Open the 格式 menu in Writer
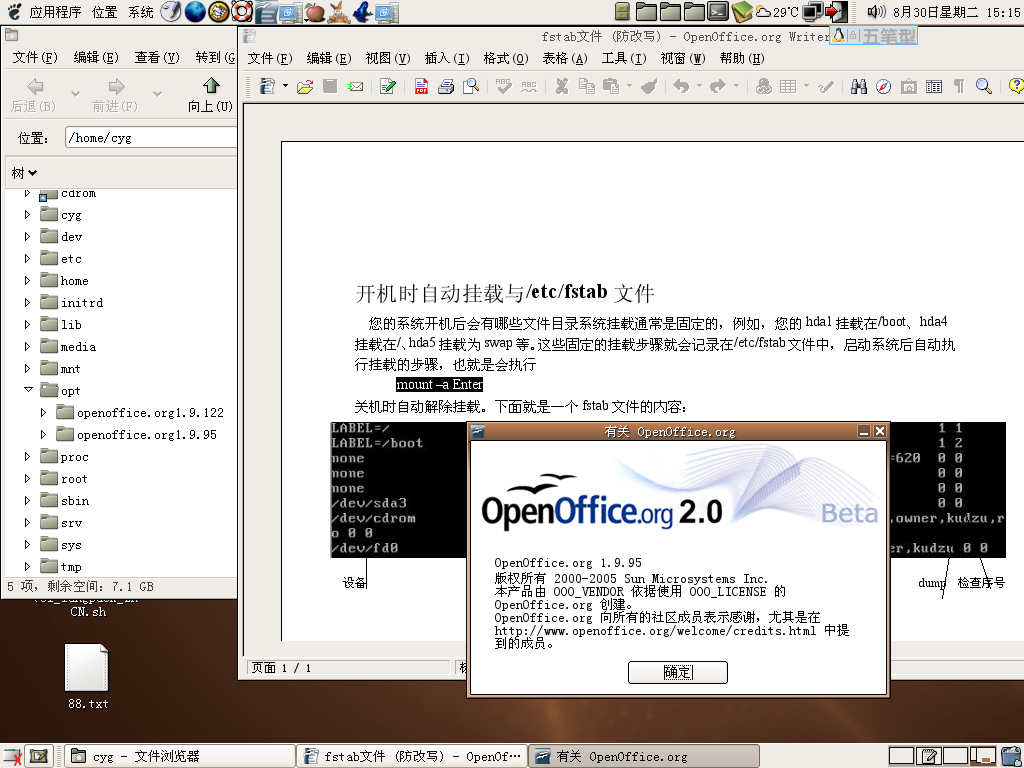The image size is (1024, 768). coord(505,58)
